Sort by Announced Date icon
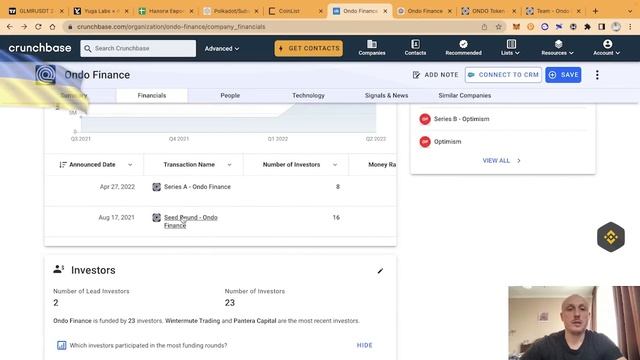 [62, 164]
